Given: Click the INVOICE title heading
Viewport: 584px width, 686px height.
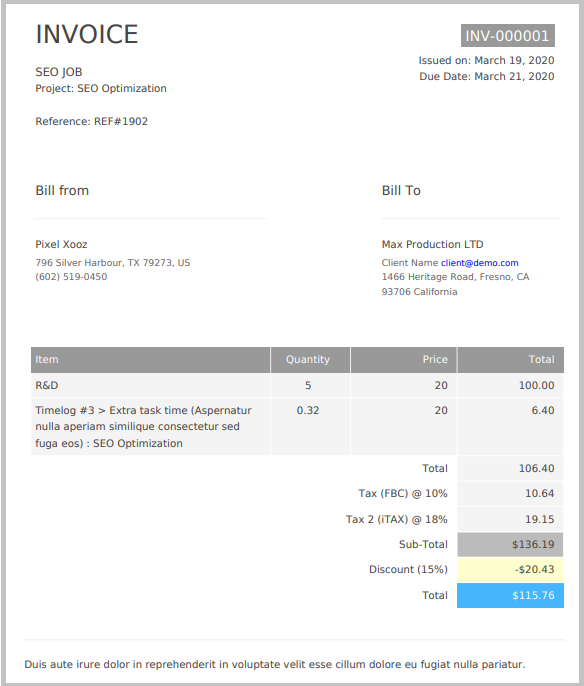Looking at the screenshot, I should (x=87, y=34).
